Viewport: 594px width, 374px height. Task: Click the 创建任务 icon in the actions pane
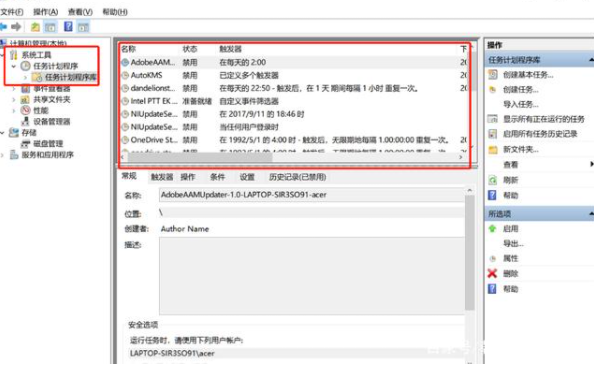[x=492, y=89]
